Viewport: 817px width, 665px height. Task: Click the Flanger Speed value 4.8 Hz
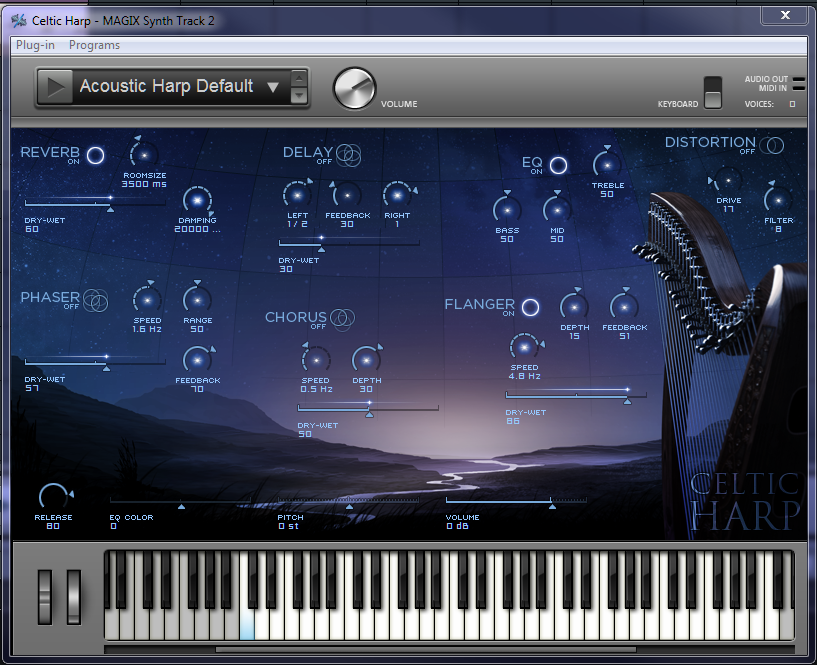click(524, 376)
